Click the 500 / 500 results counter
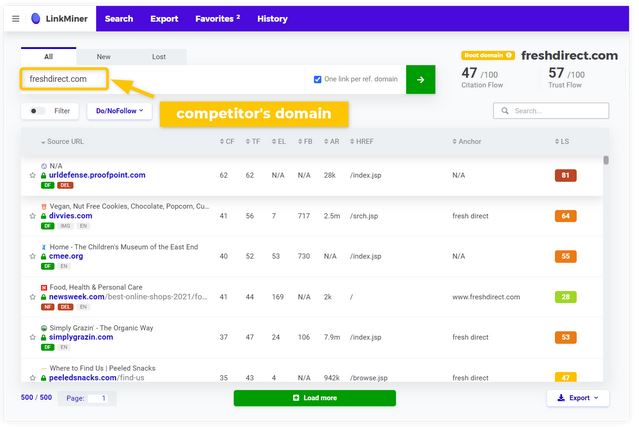This screenshot has height=427, width=639. click(36, 397)
